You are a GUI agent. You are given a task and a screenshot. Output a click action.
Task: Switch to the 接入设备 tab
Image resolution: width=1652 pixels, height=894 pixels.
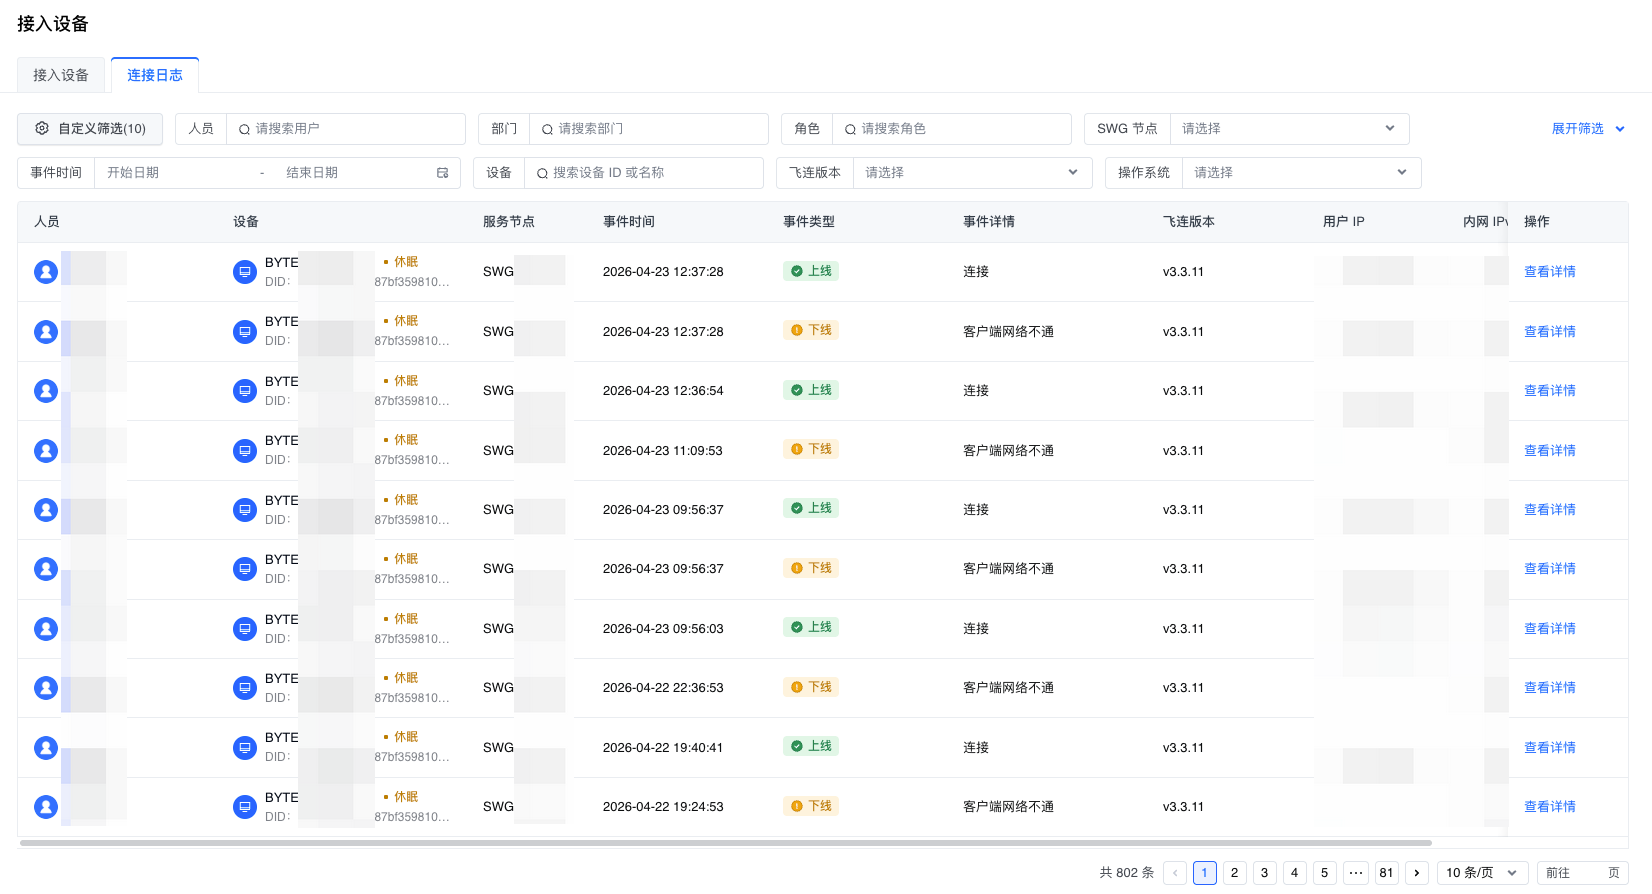pyautogui.click(x=61, y=75)
